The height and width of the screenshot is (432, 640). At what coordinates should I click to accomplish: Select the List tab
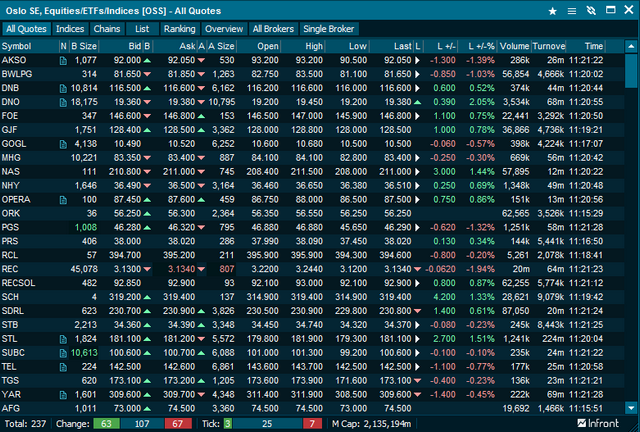[142, 29]
